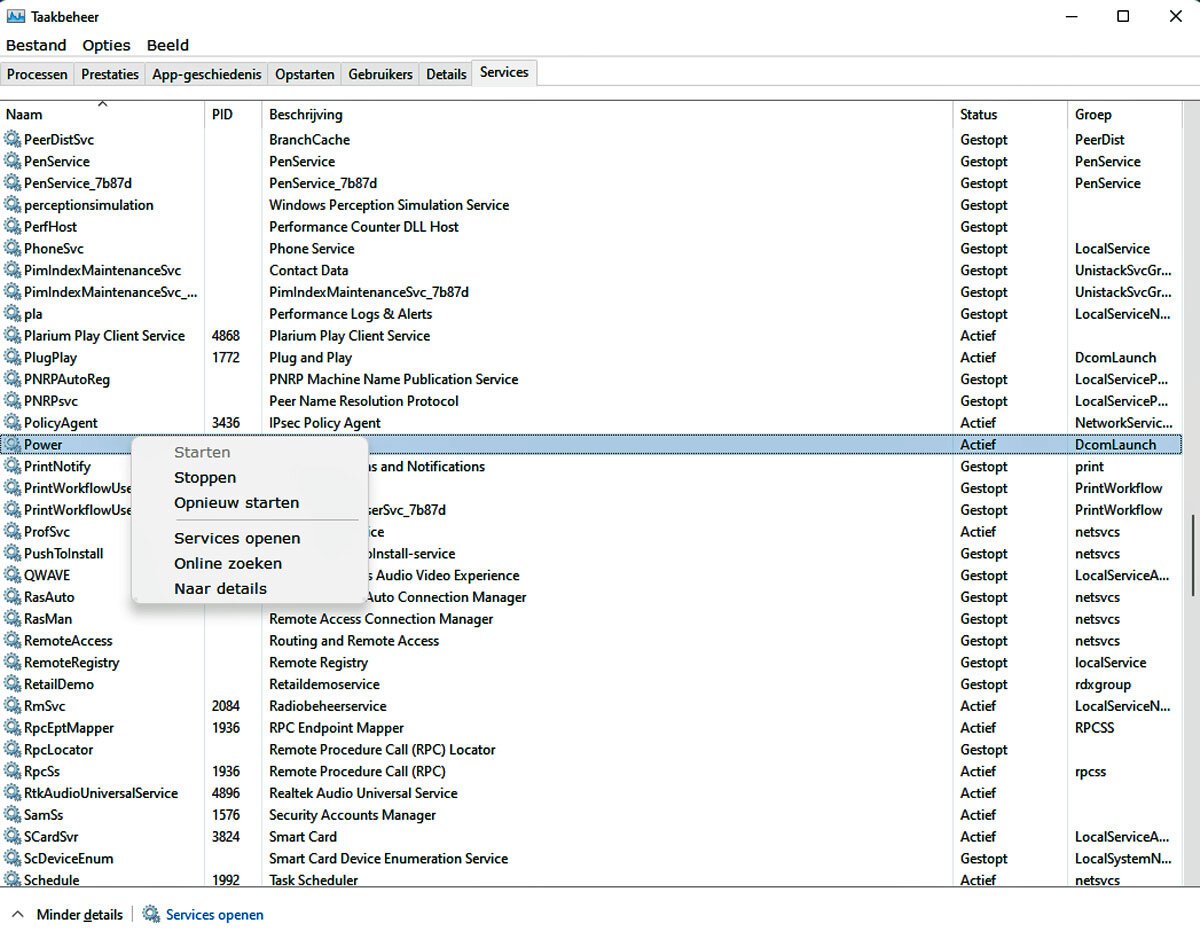
Task: Sort by the Groep column header
Action: click(1125, 114)
